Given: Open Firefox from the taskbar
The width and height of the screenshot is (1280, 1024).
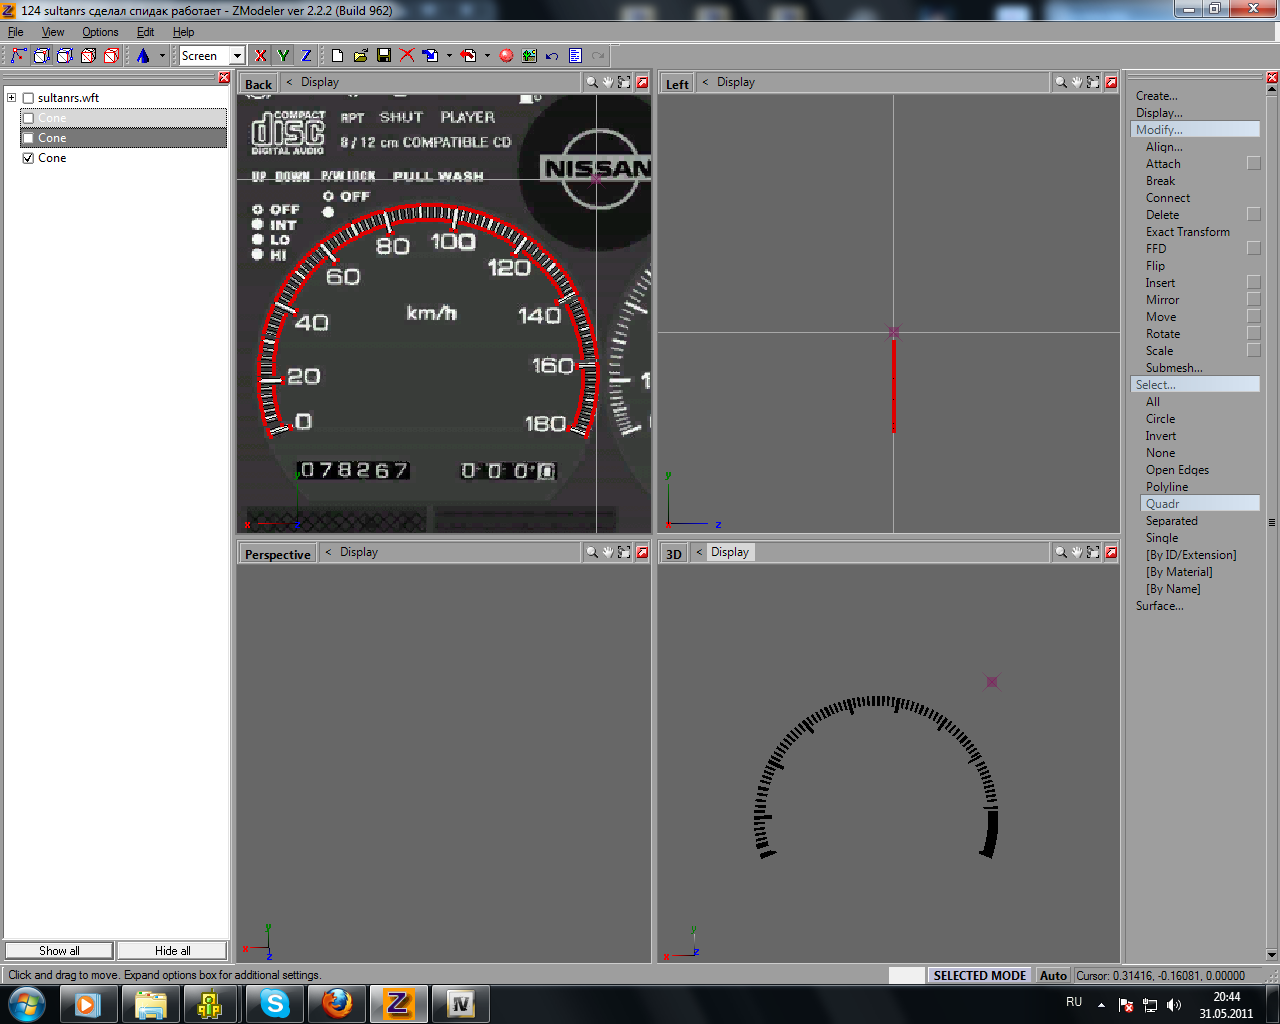Looking at the screenshot, I should [x=337, y=1003].
